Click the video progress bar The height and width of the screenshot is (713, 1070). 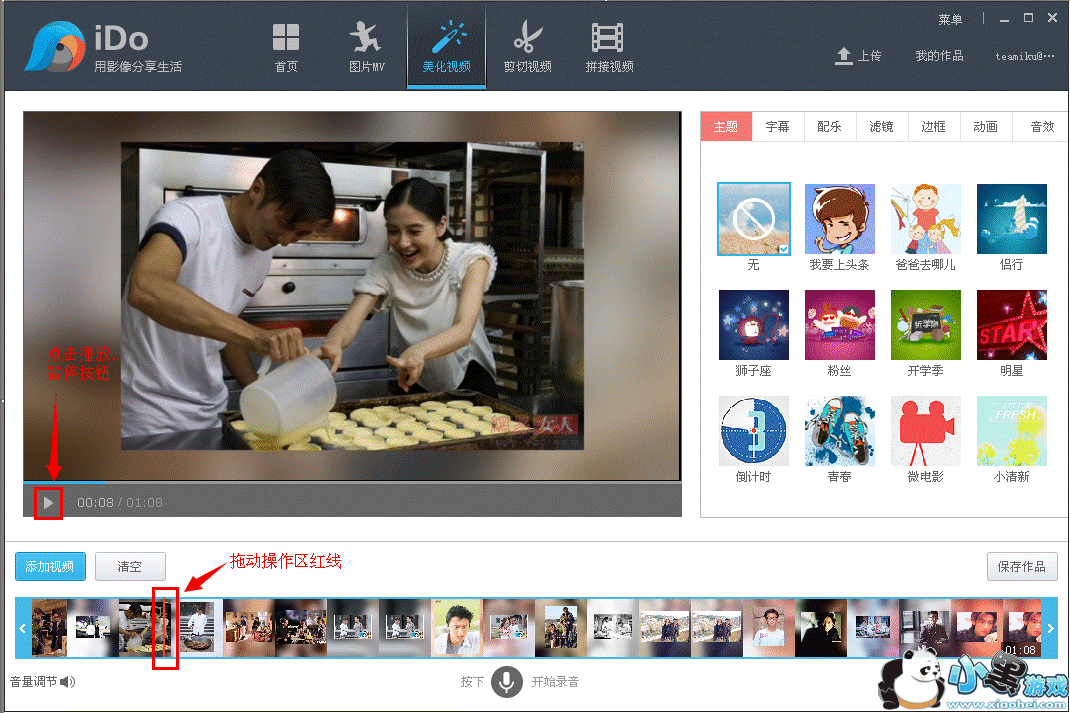click(352, 482)
